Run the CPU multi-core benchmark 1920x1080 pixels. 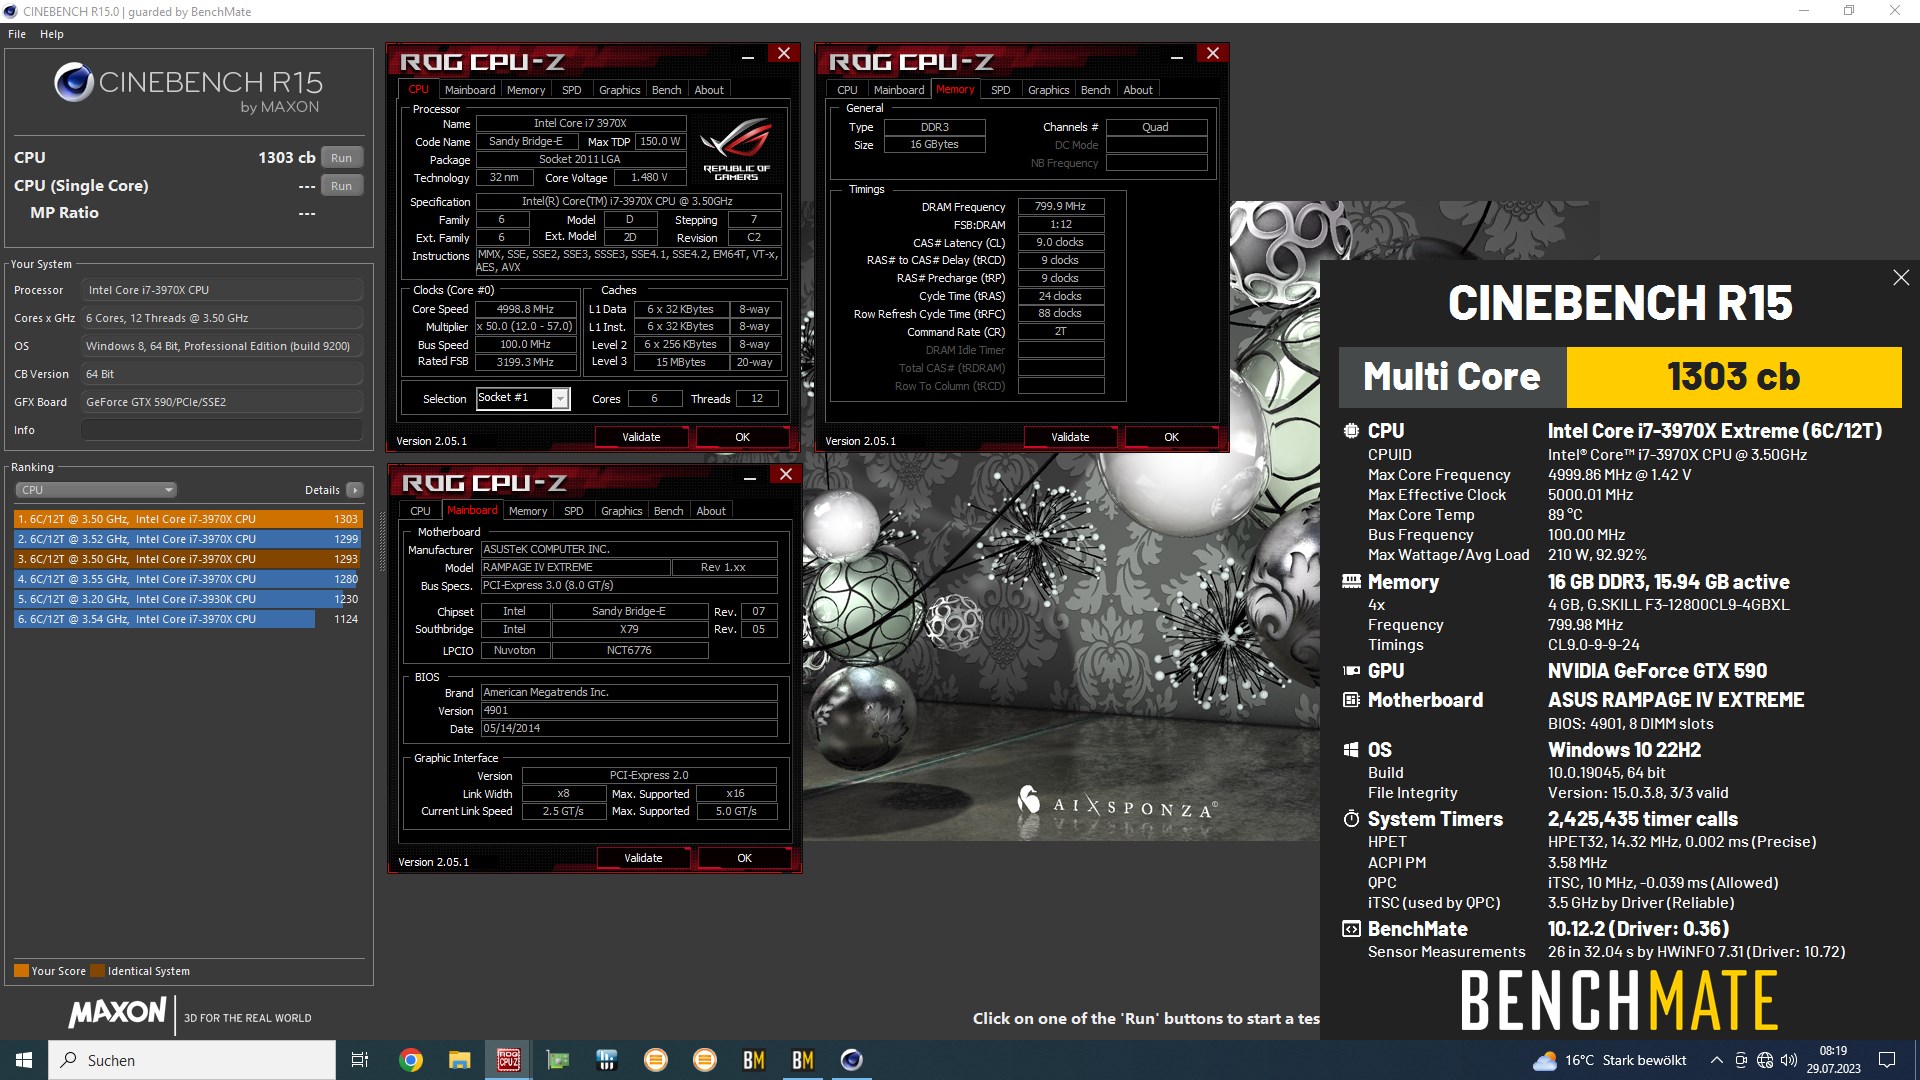point(341,158)
